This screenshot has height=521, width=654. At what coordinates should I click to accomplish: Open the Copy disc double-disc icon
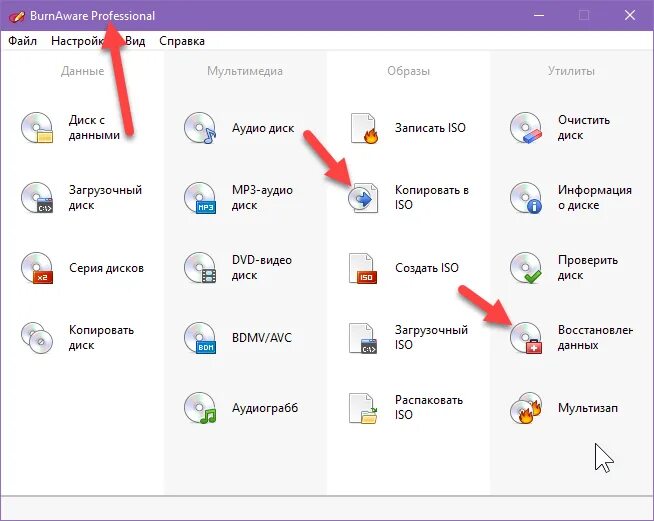pyautogui.click(x=37, y=338)
